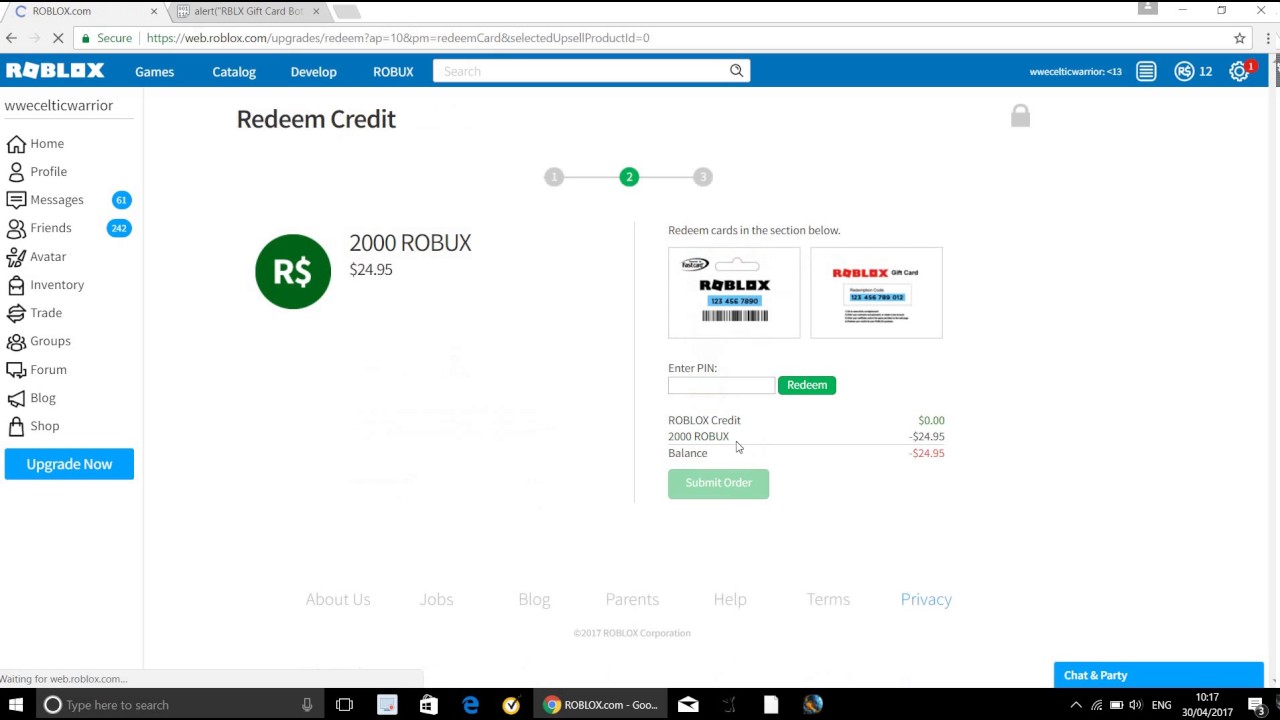Screen dimensions: 1280x720
Task: Open the Chat & Party bar
Action: point(1158,675)
